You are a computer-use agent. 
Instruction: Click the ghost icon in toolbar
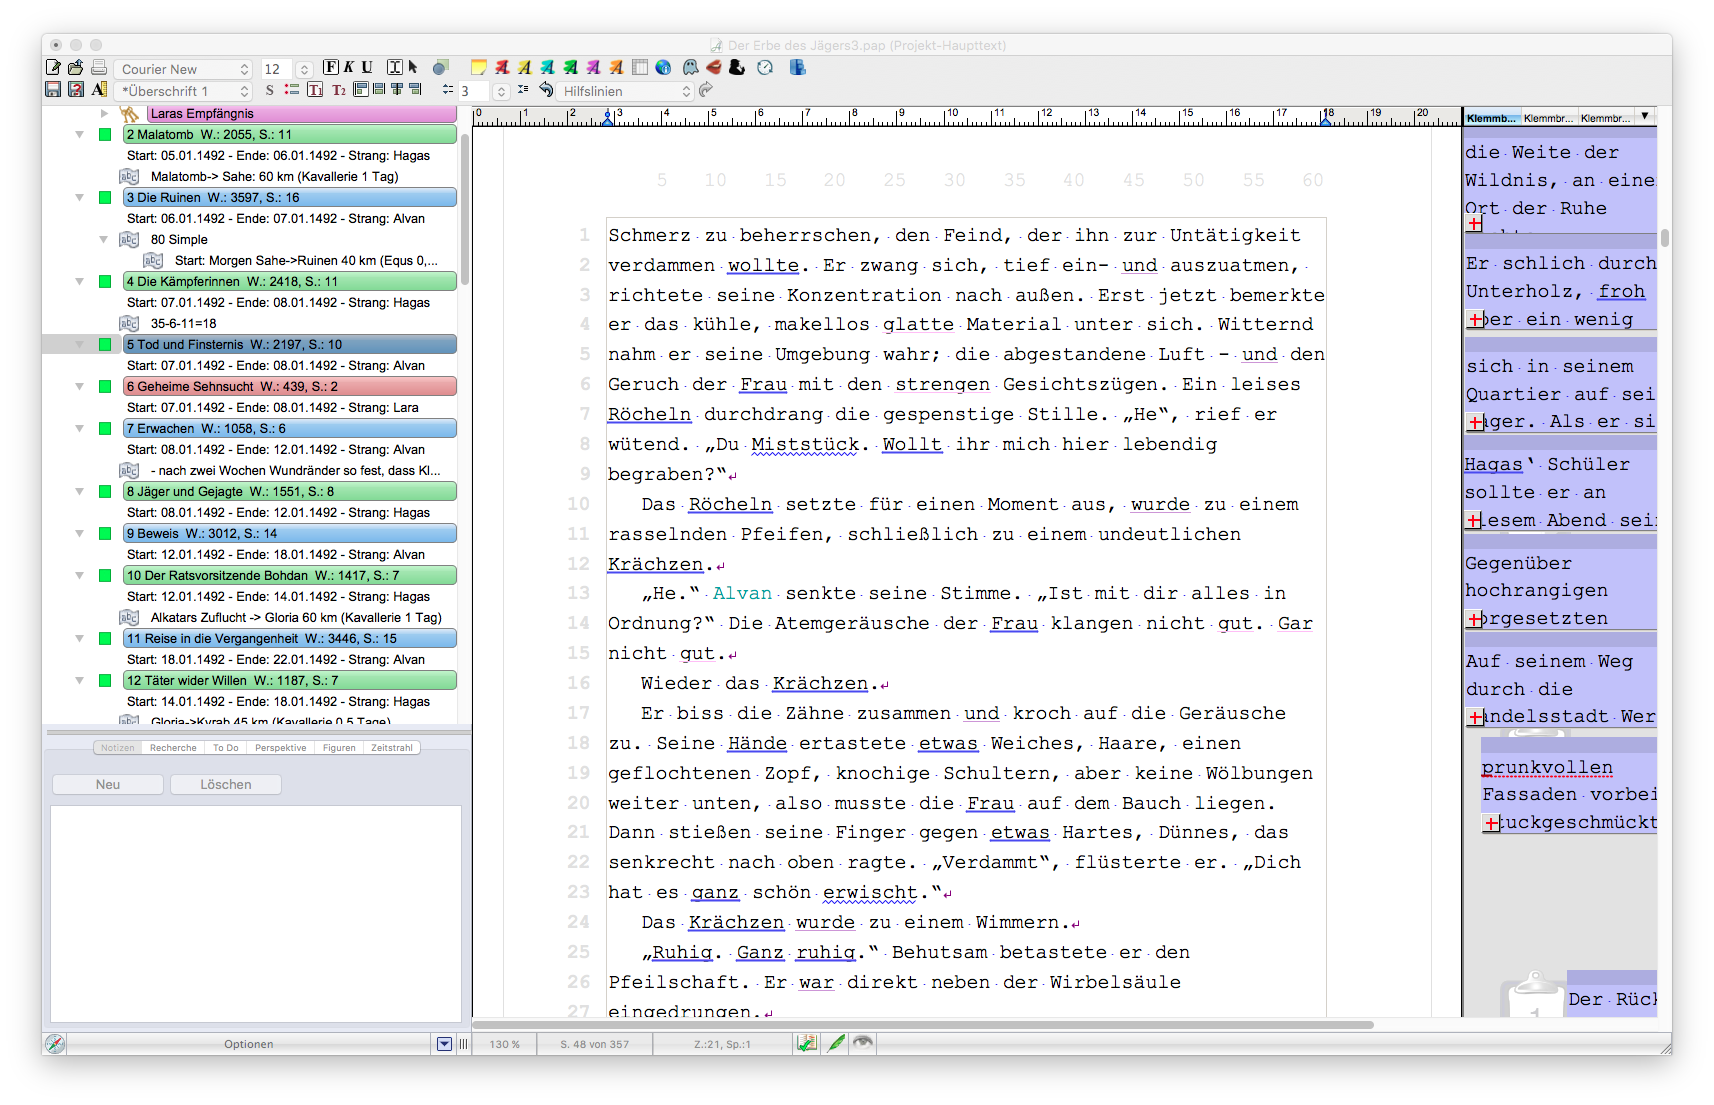coord(690,68)
